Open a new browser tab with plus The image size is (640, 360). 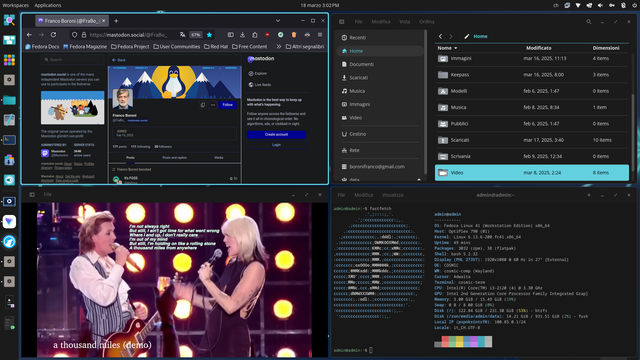116,21
